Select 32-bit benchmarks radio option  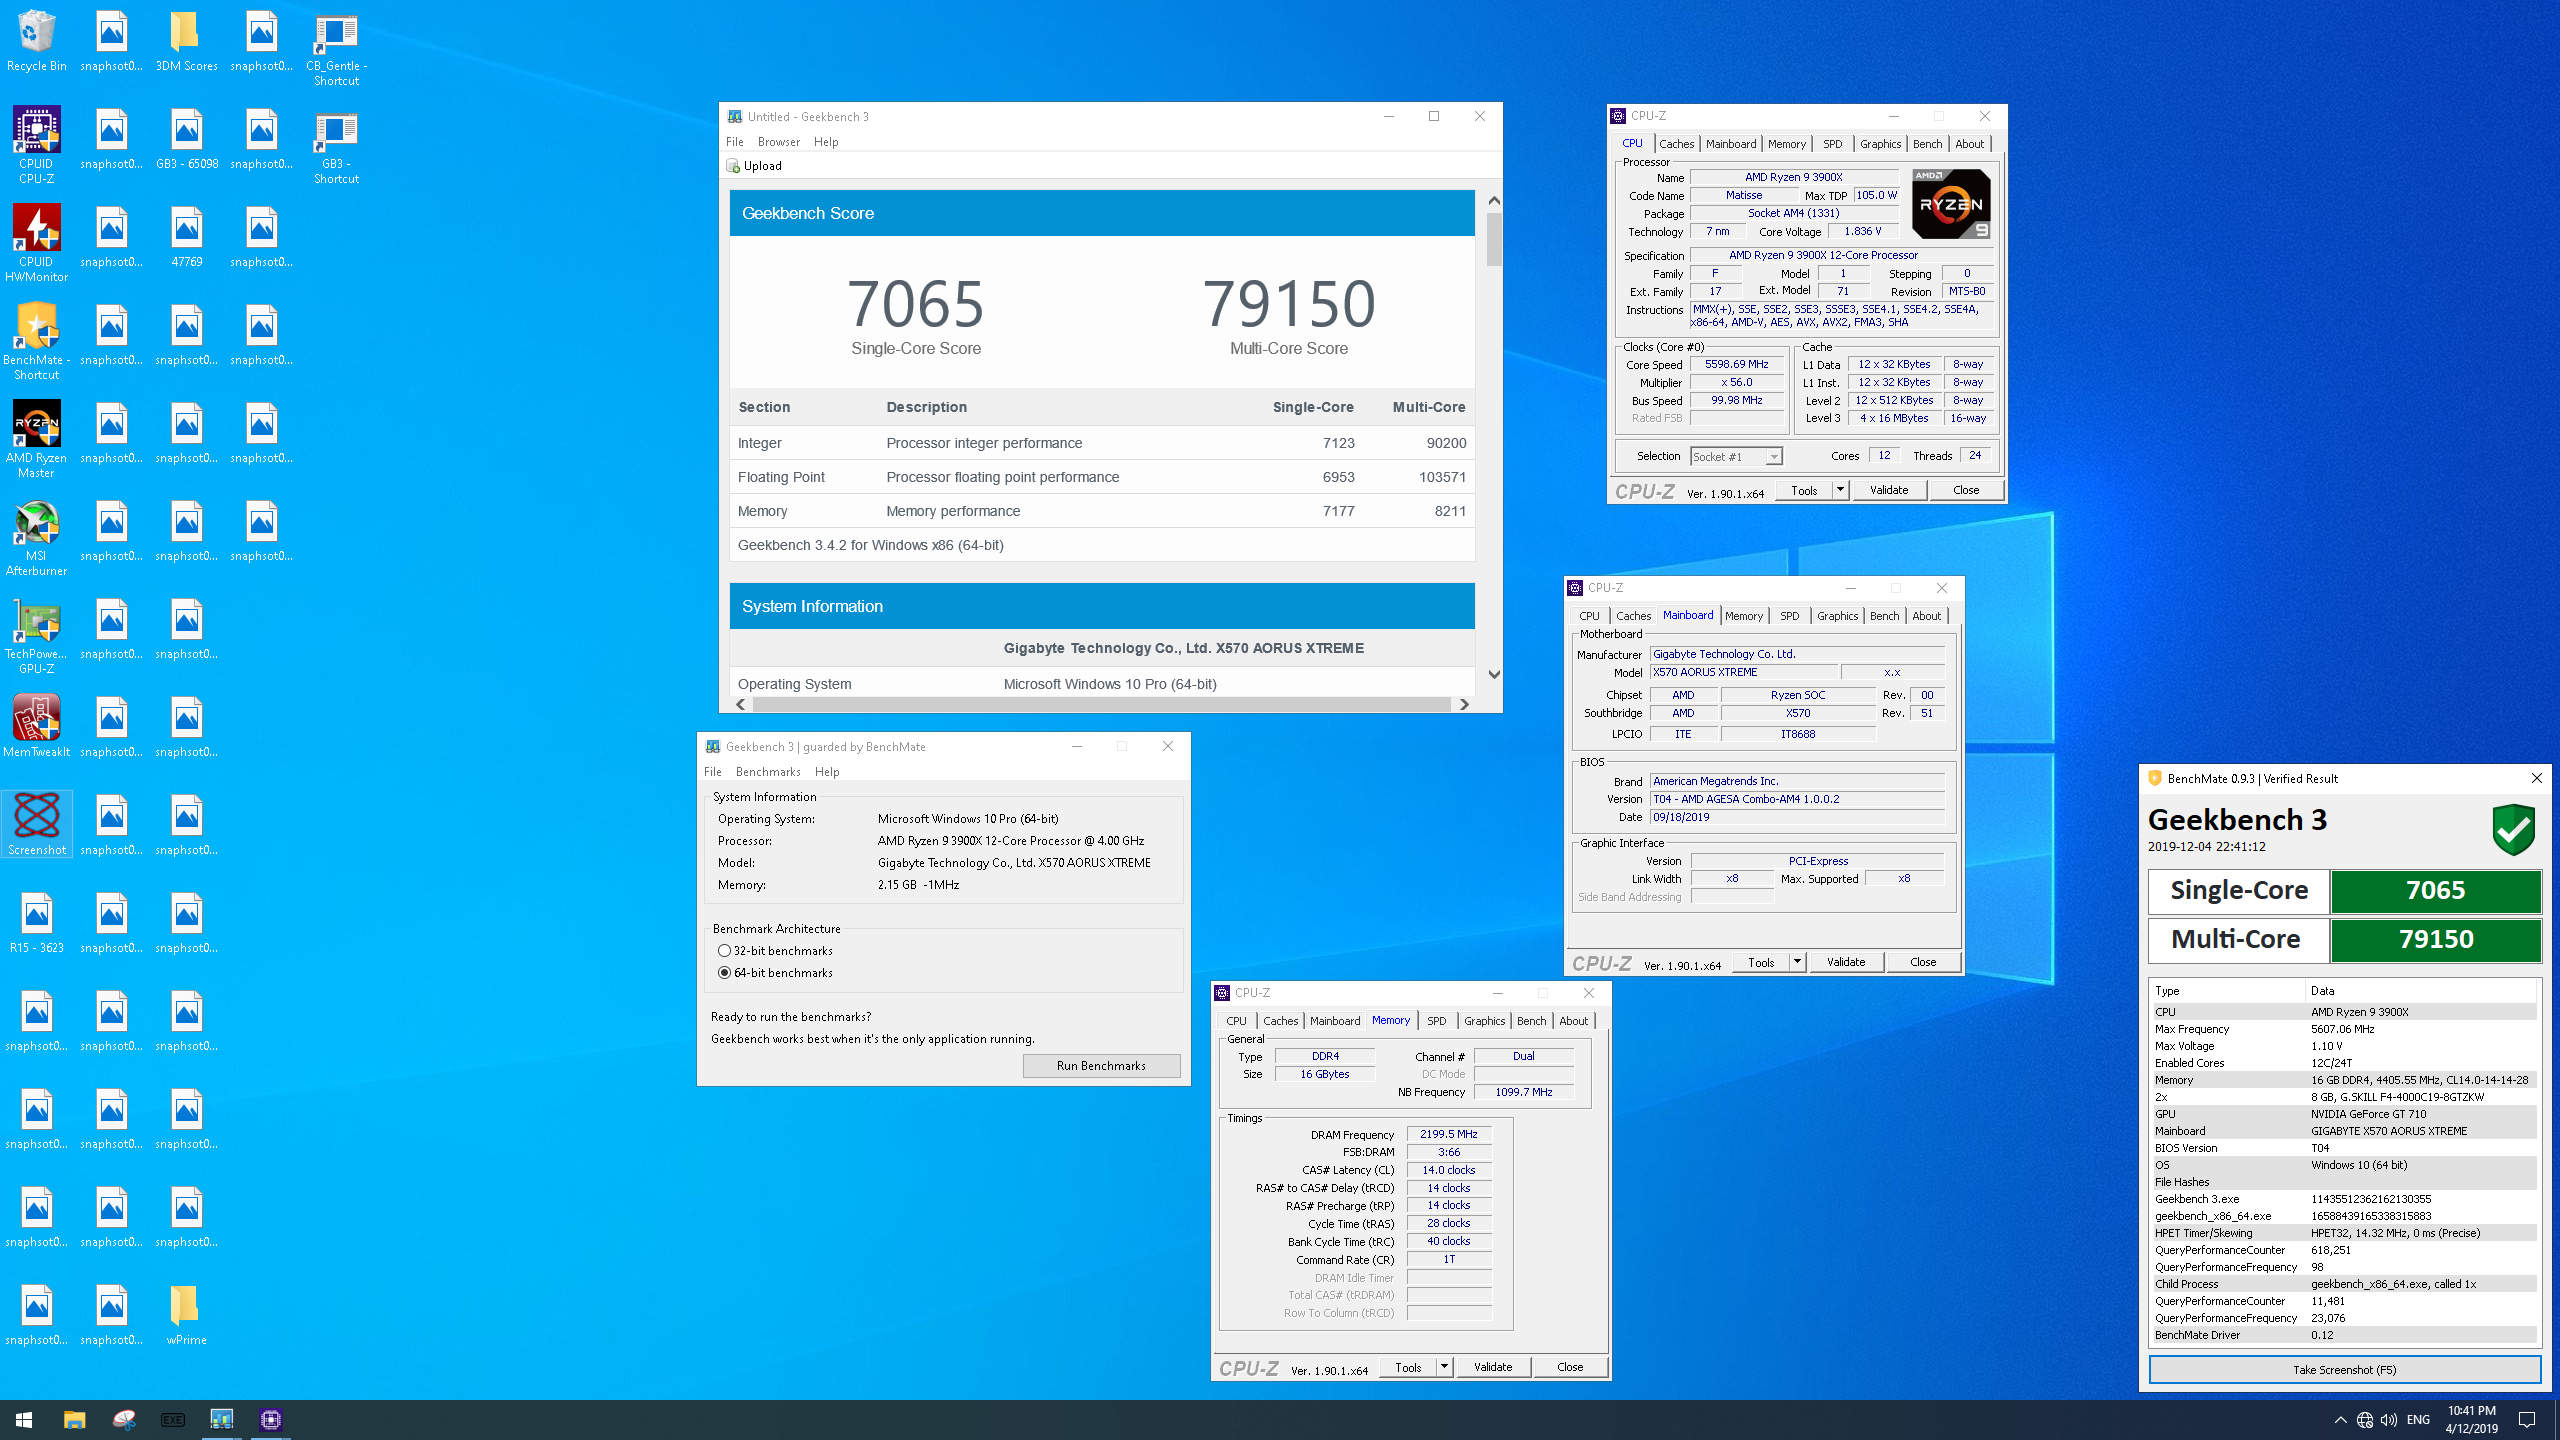[724, 951]
